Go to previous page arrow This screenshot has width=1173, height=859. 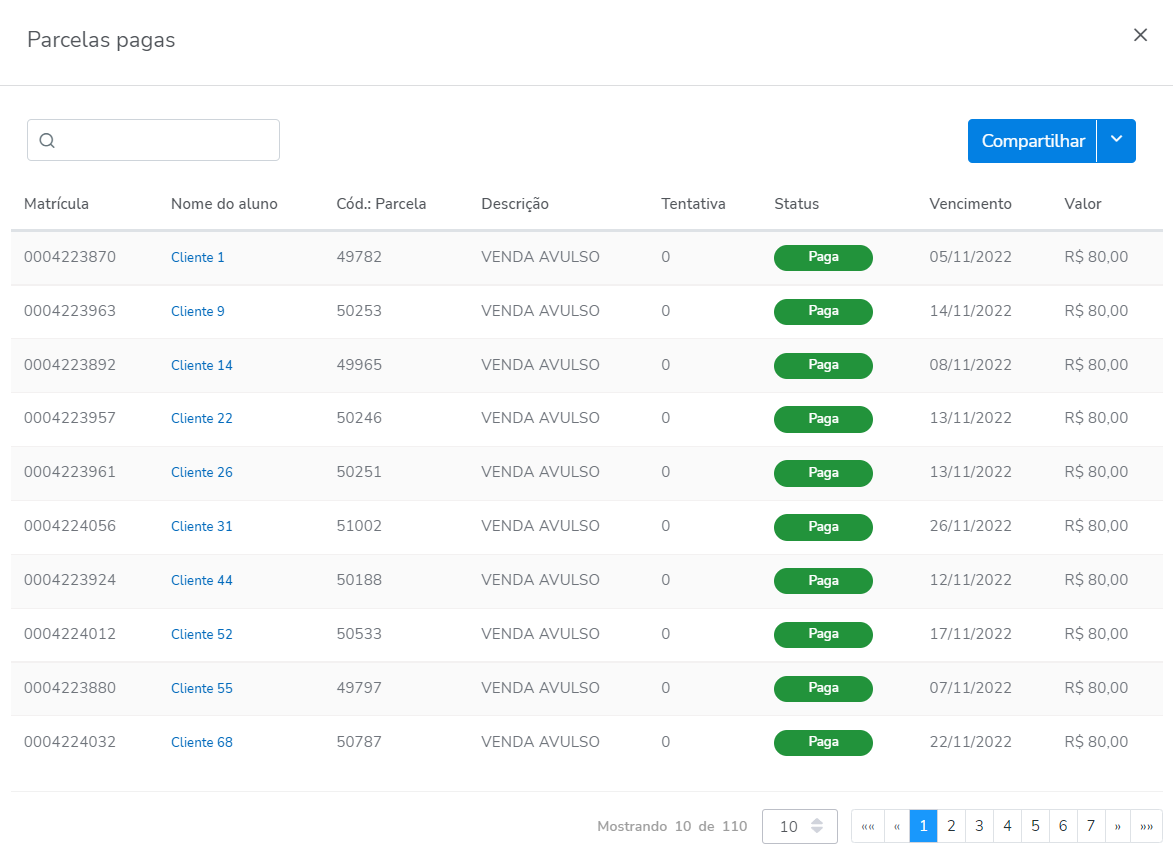896,827
